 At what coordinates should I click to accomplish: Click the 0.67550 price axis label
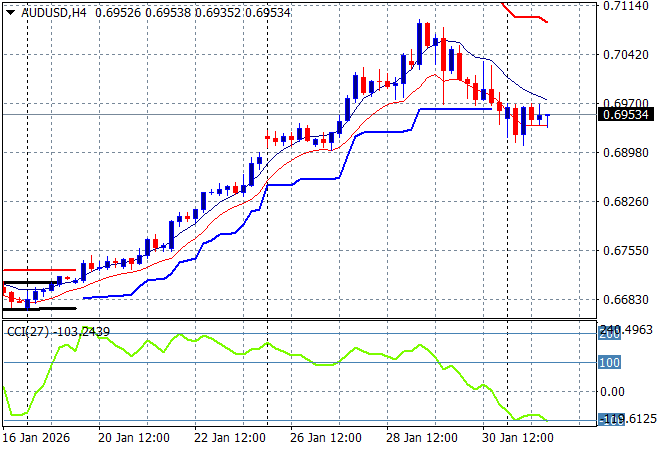click(x=625, y=250)
